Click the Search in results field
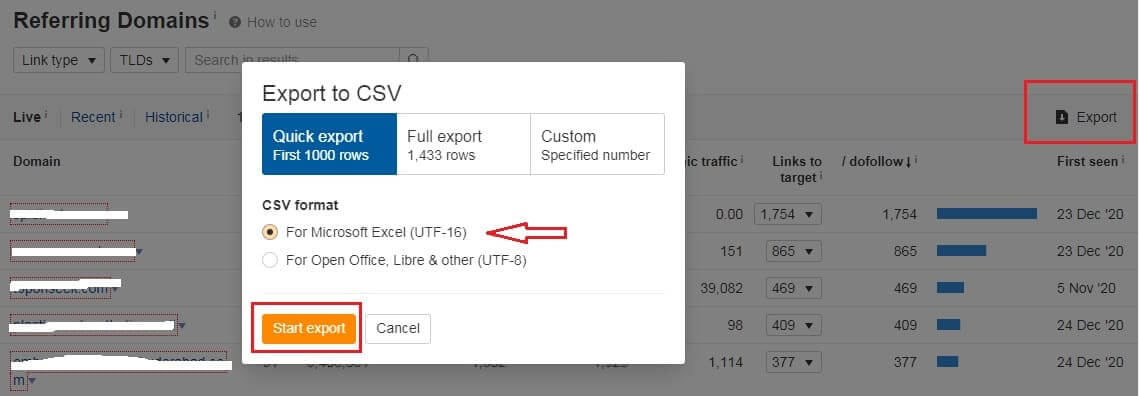The width and height of the screenshot is (1139, 396). point(293,60)
